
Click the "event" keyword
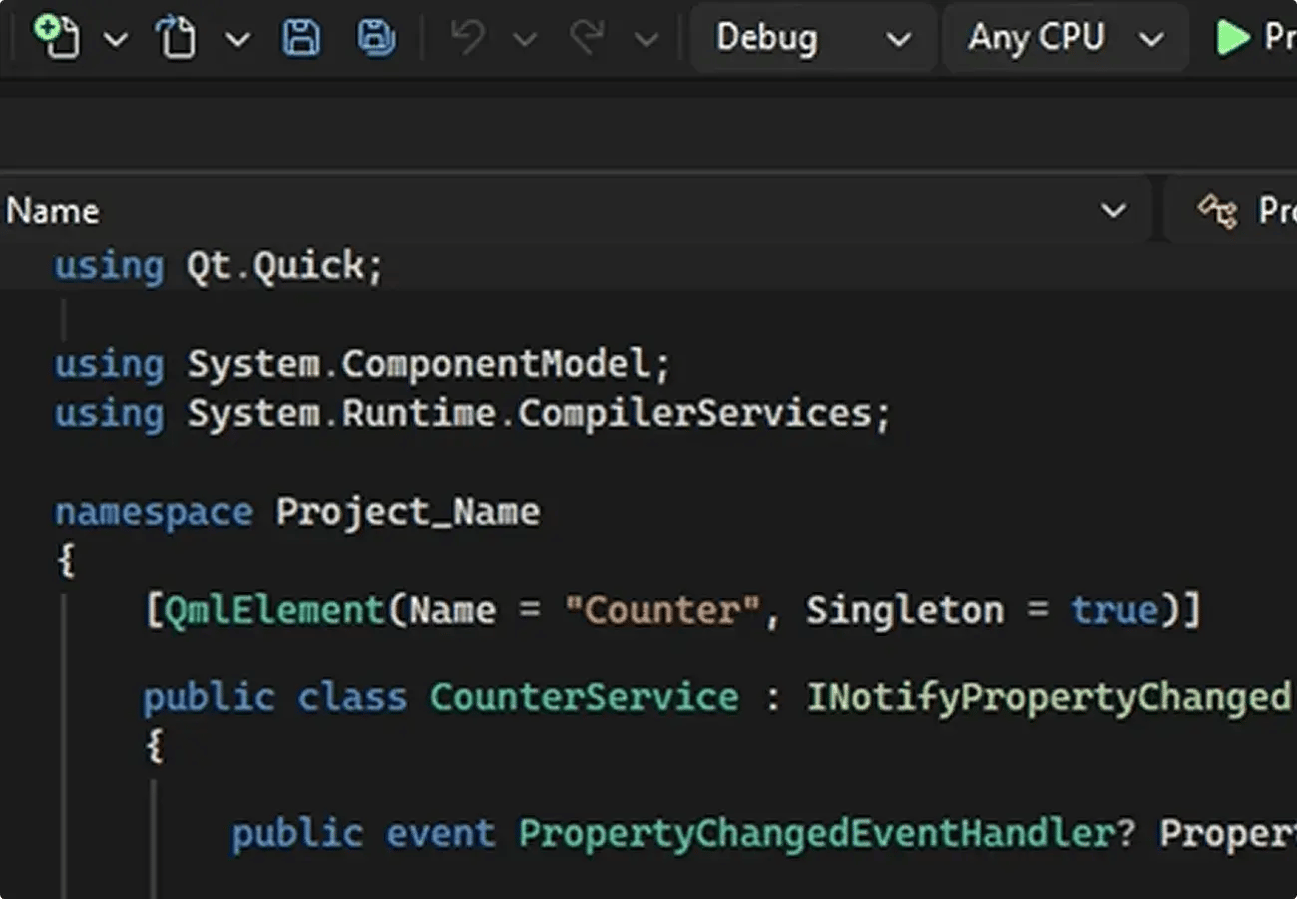pyautogui.click(x=441, y=834)
